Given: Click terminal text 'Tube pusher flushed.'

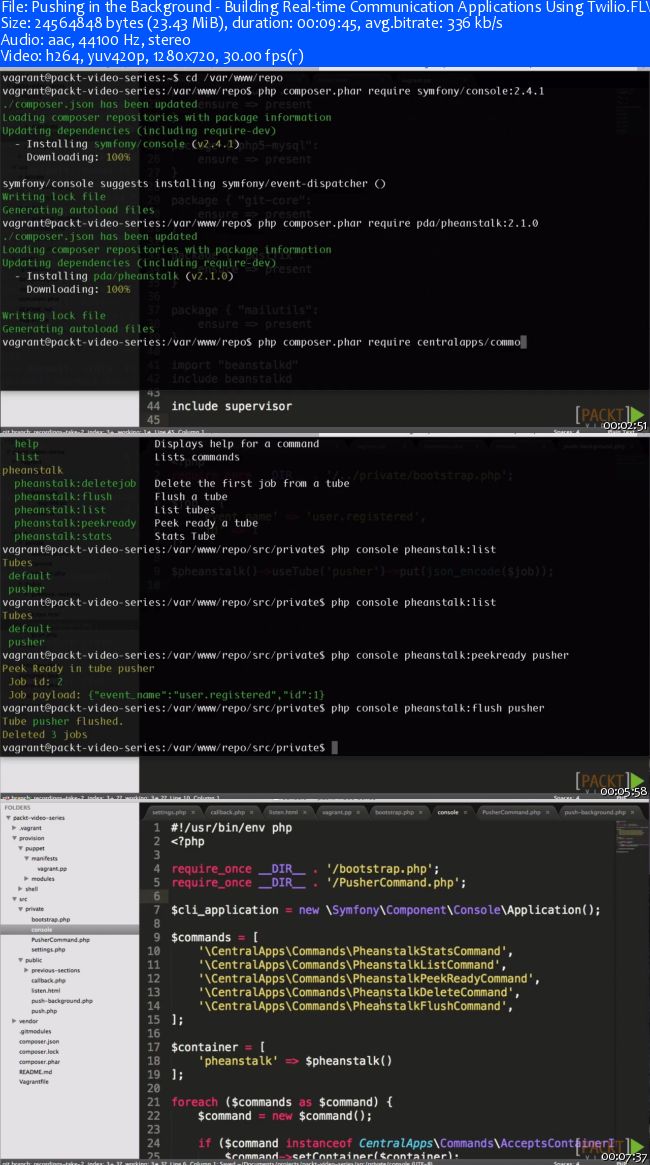Looking at the screenshot, I should (x=62, y=721).
